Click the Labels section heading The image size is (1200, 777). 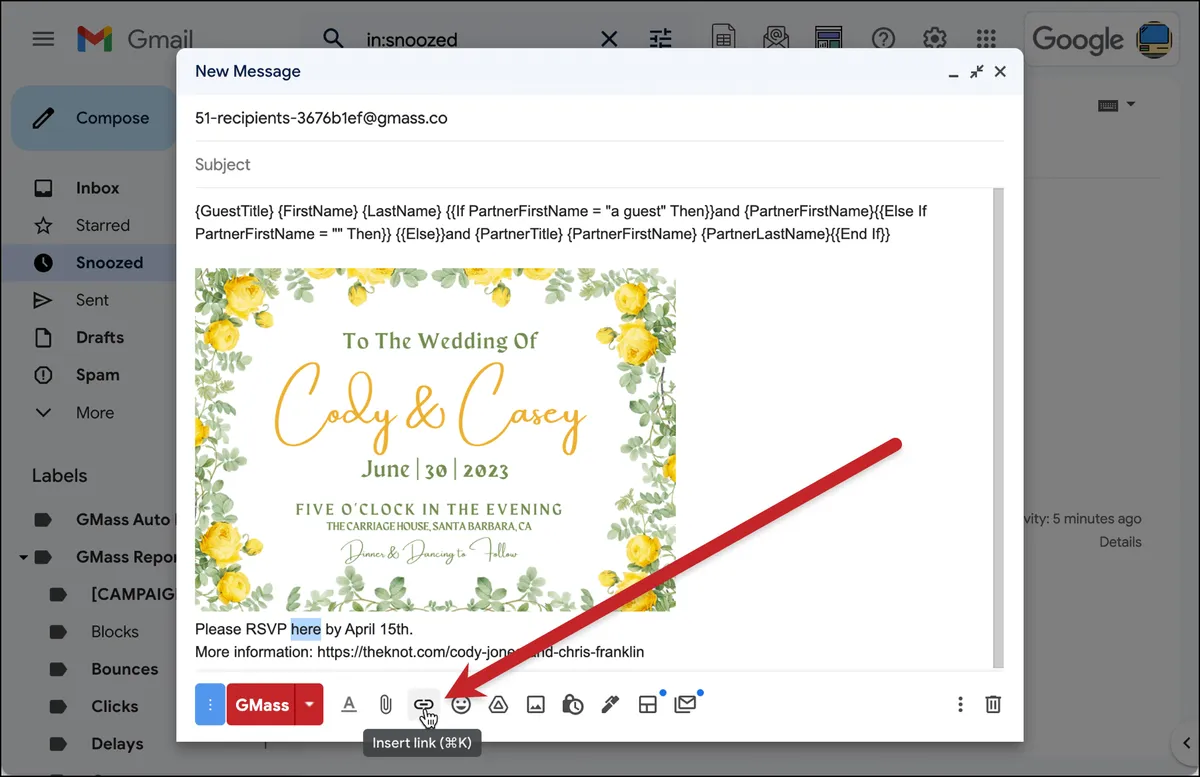59,476
